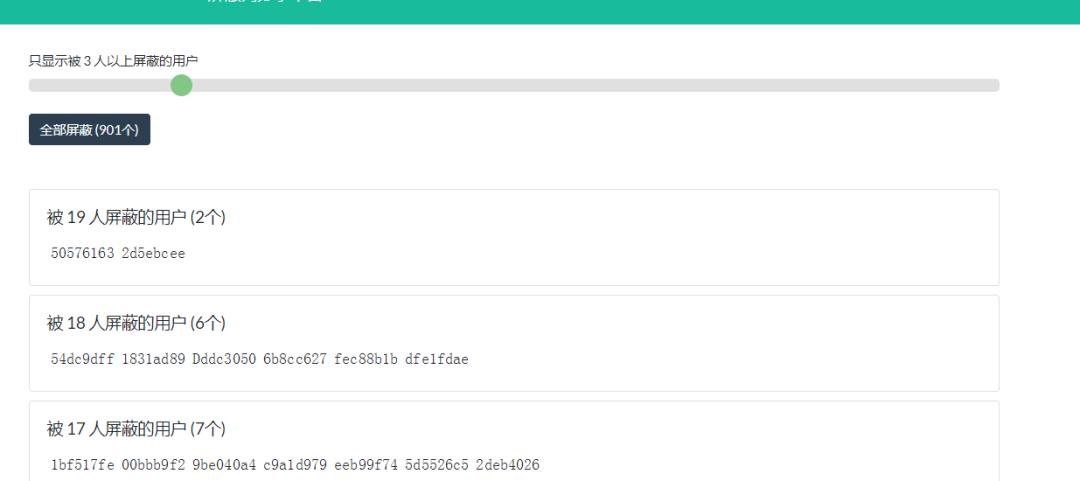The width and height of the screenshot is (1080, 481).
Task: Click user ID 6b8cc627
Action: click(x=295, y=359)
